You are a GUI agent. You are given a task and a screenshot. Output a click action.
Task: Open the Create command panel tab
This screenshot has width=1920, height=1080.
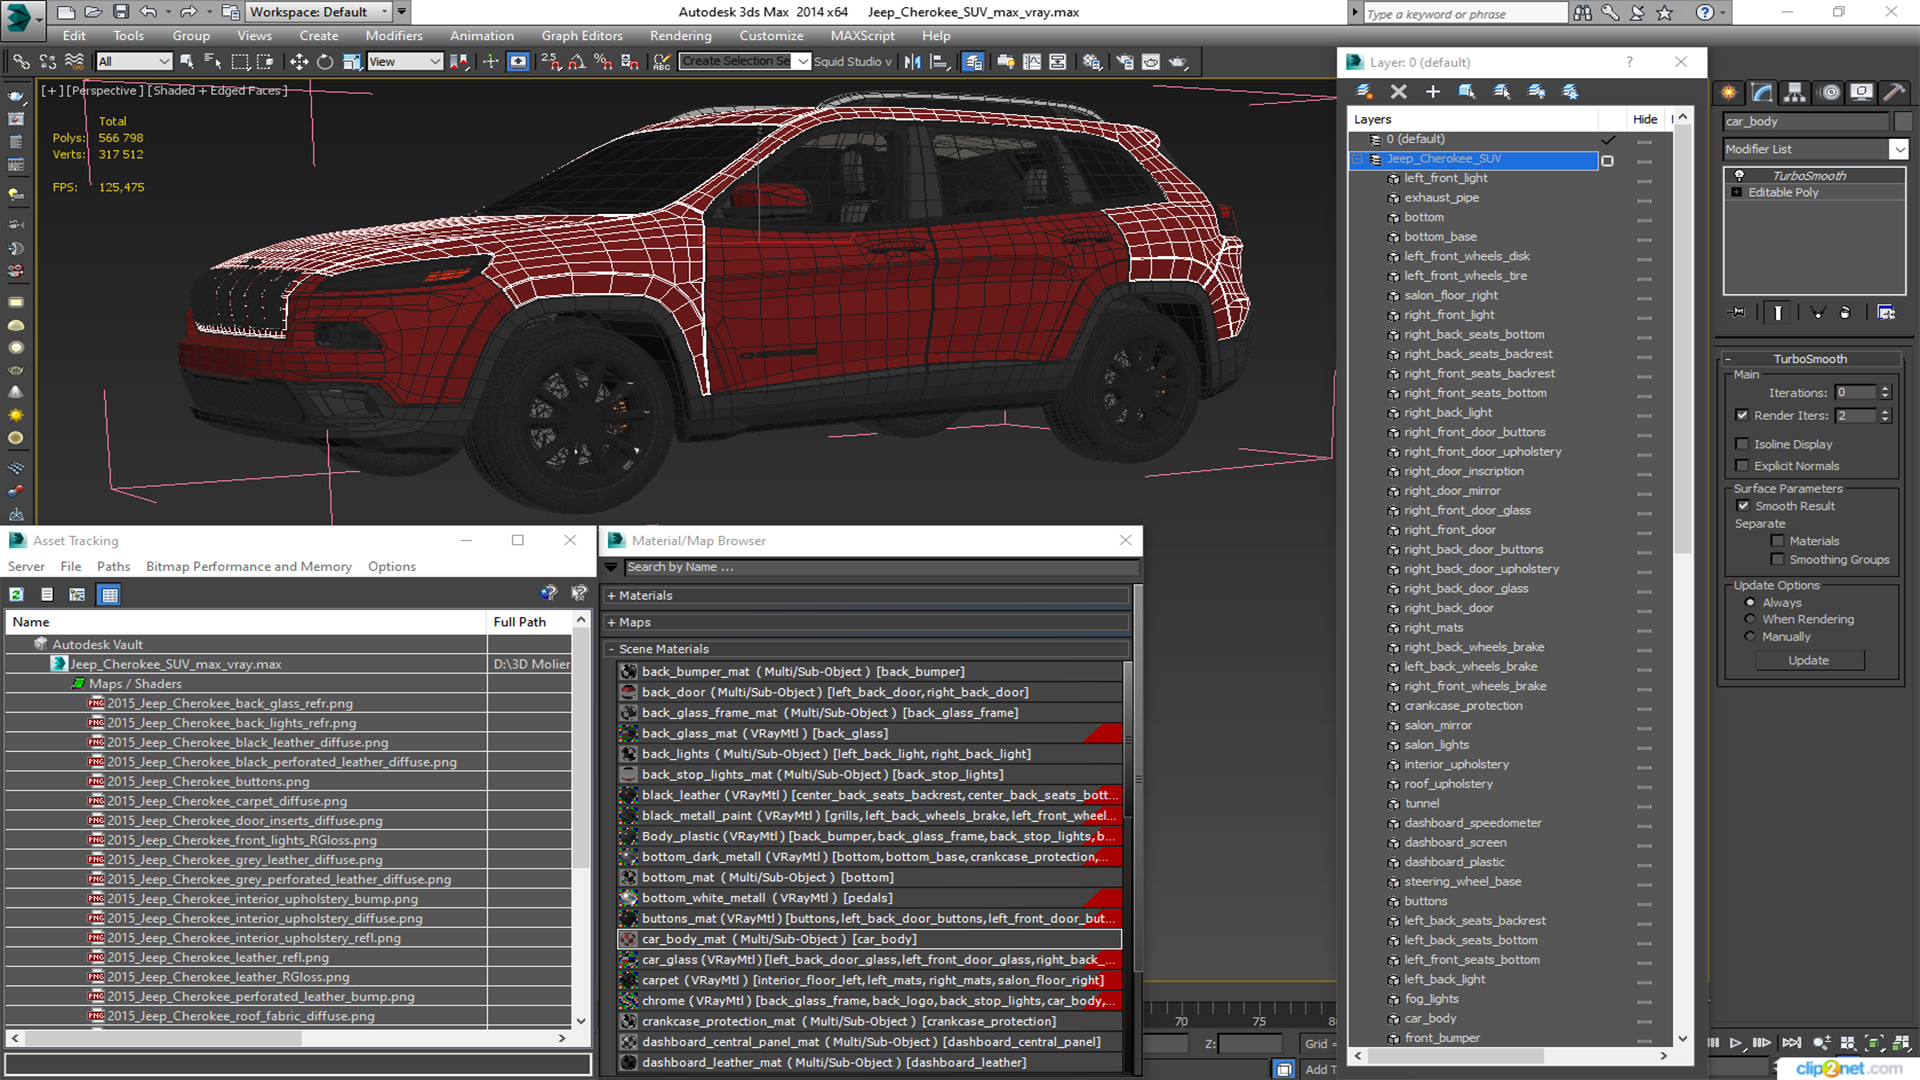click(x=1729, y=92)
